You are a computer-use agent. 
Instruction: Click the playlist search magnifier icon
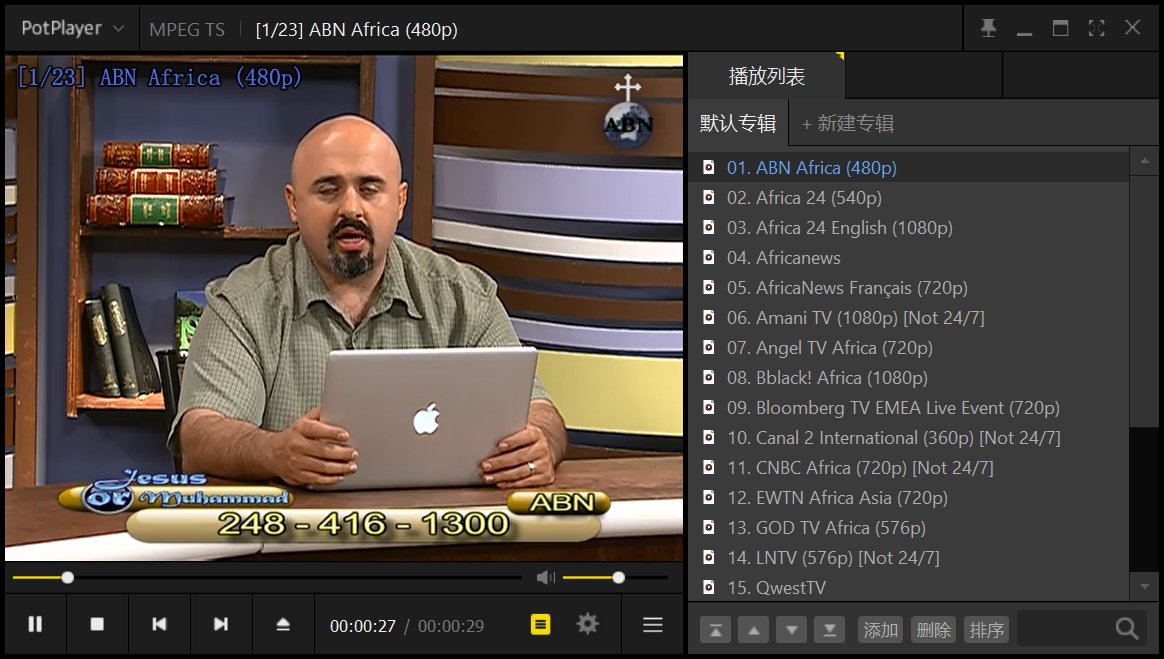point(1127,629)
